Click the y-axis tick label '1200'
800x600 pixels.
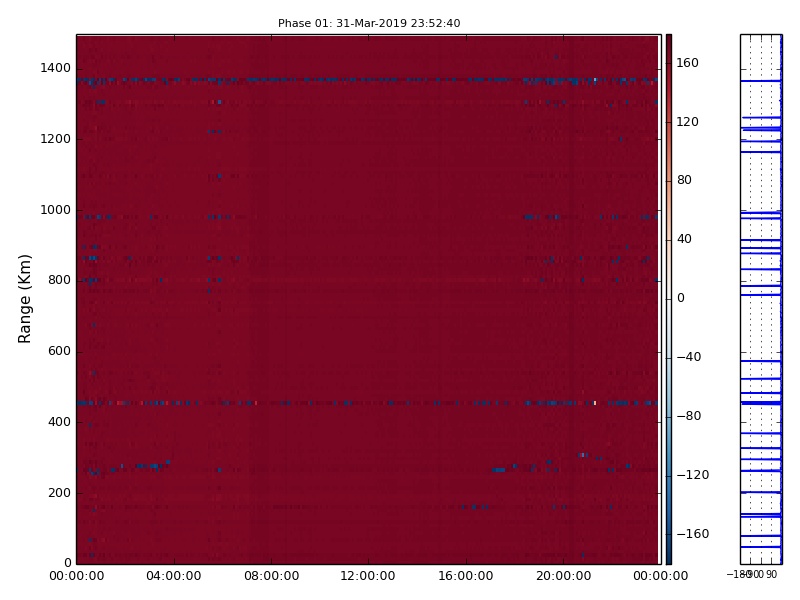pyautogui.click(x=56, y=139)
